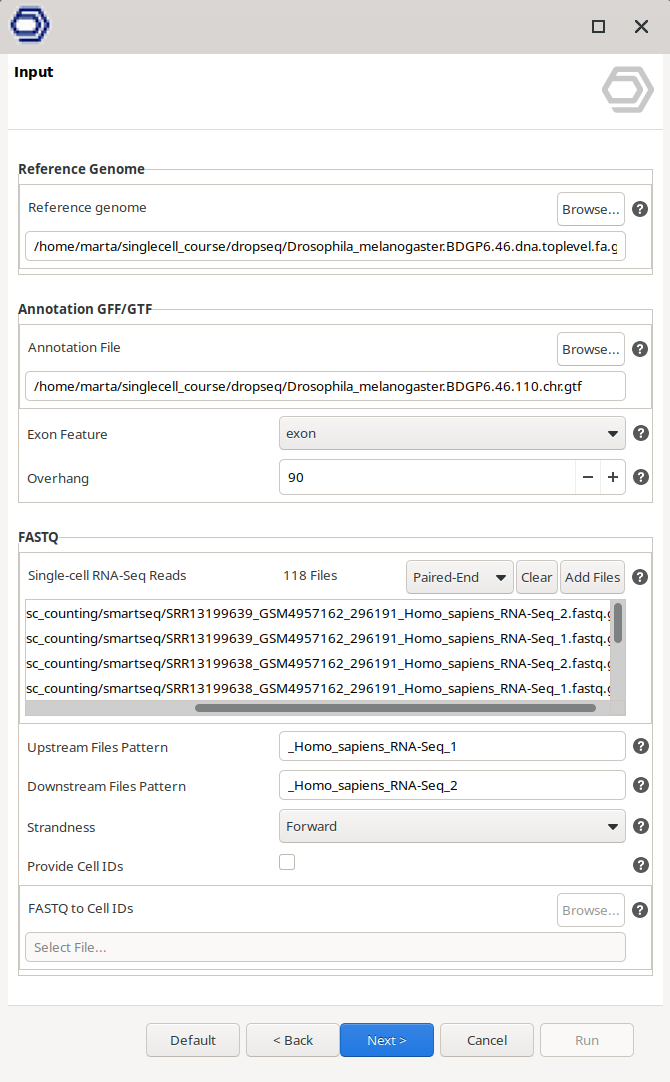Browse for an Annotation File
670x1082 pixels.
click(591, 349)
